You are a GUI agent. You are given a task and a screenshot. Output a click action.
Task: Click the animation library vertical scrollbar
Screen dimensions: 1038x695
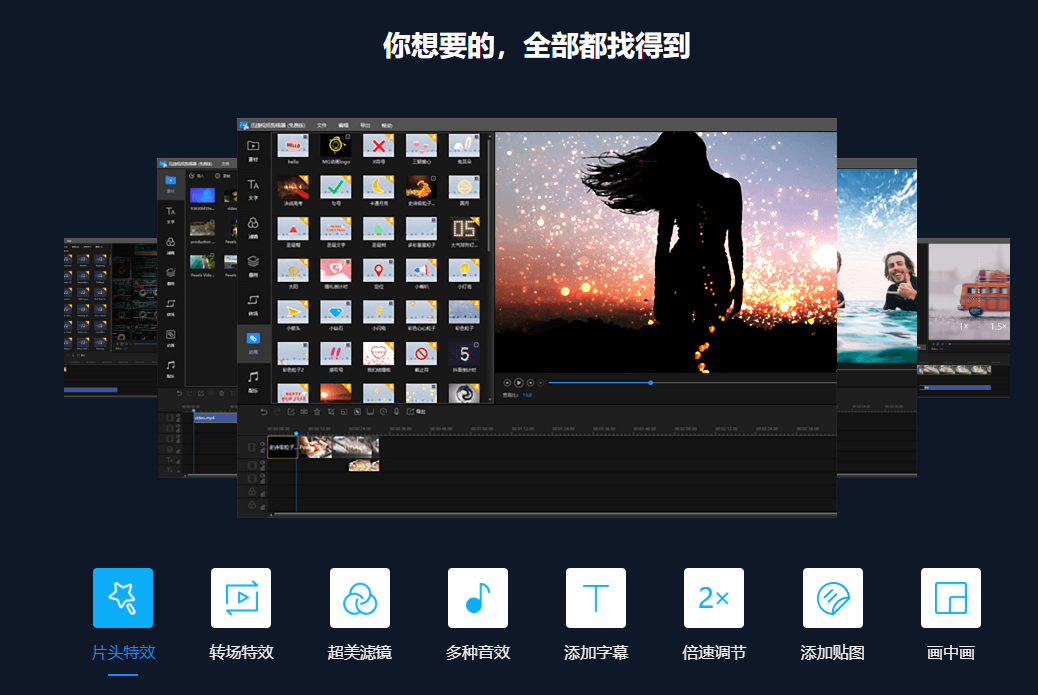(490, 193)
